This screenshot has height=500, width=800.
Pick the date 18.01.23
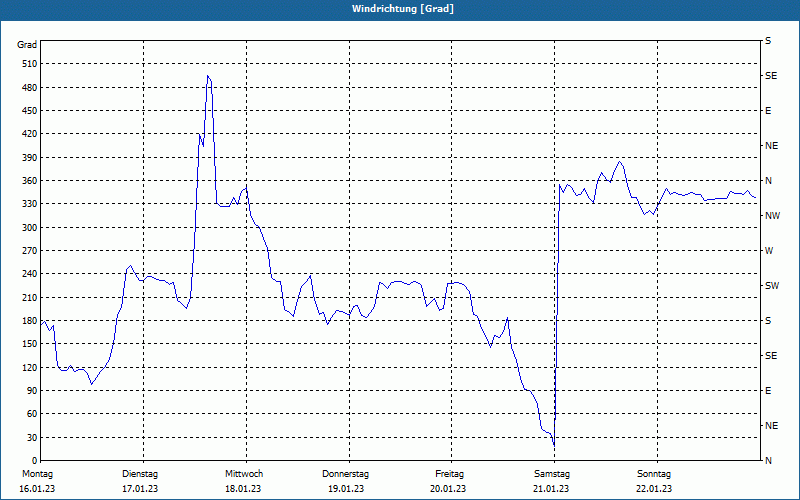pyautogui.click(x=243, y=489)
